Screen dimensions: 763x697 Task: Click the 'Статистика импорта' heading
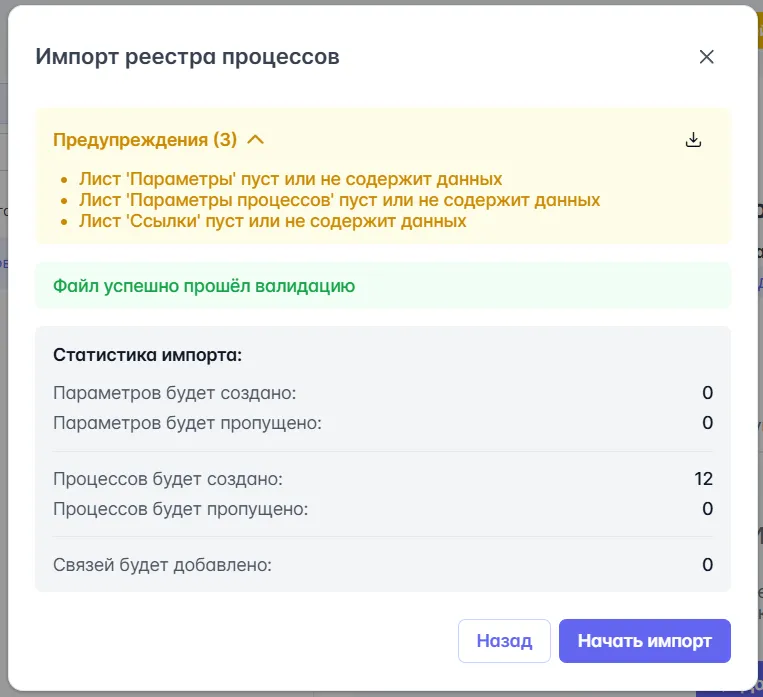click(x=147, y=354)
